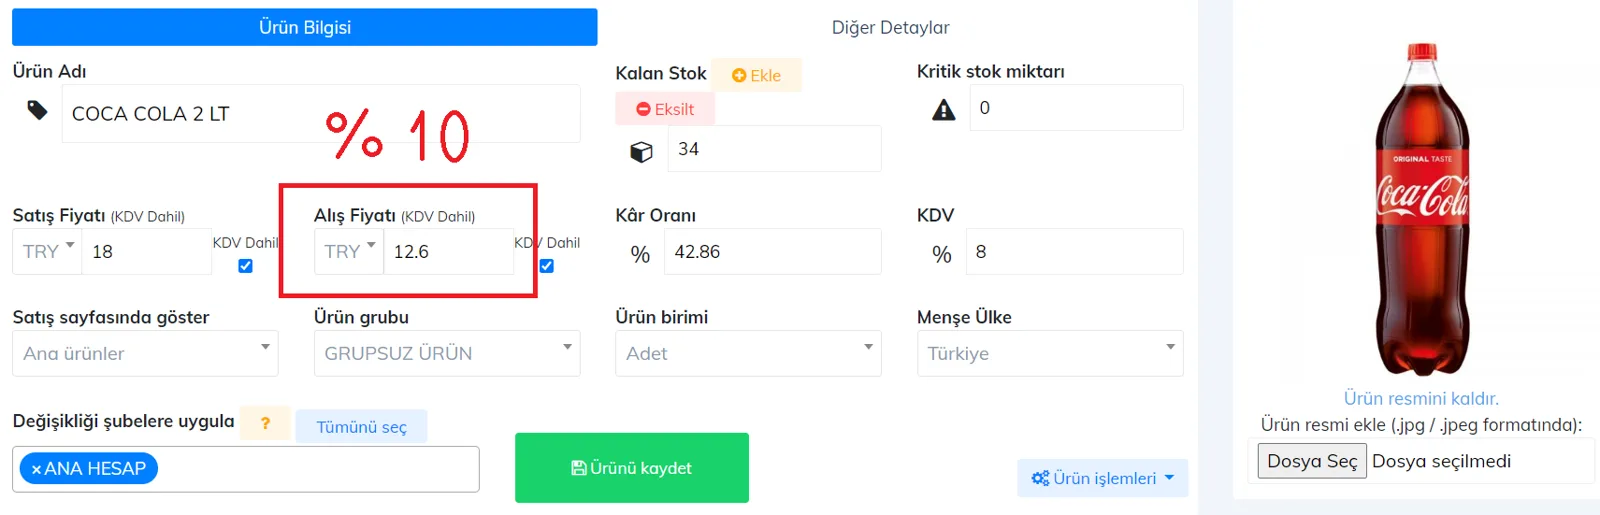Expand Ürün işlemleri dropdown button
This screenshot has width=1600, height=515.
[1102, 478]
